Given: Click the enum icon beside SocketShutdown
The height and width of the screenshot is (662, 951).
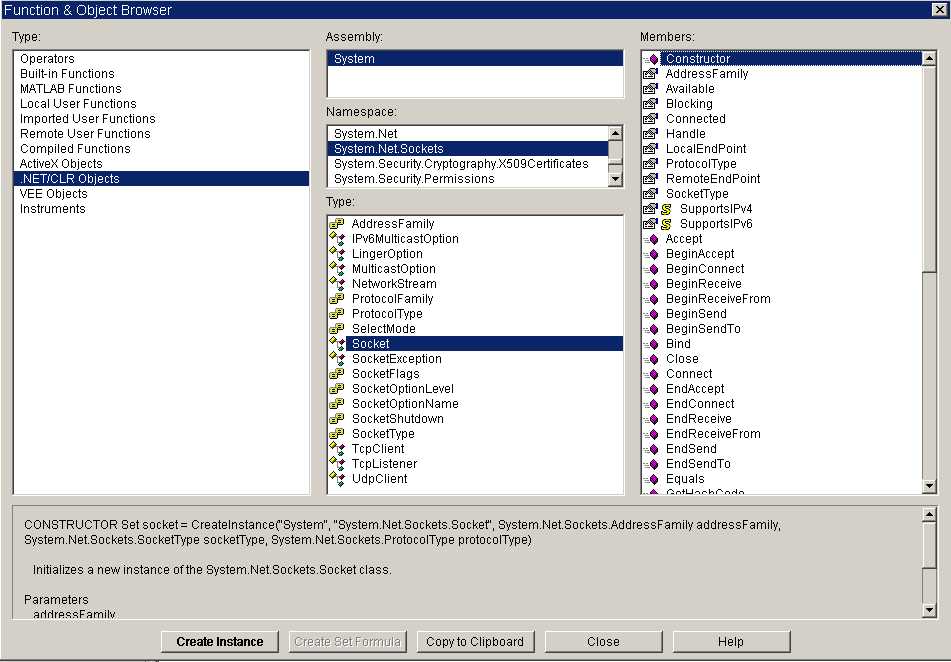Looking at the screenshot, I should tap(337, 419).
